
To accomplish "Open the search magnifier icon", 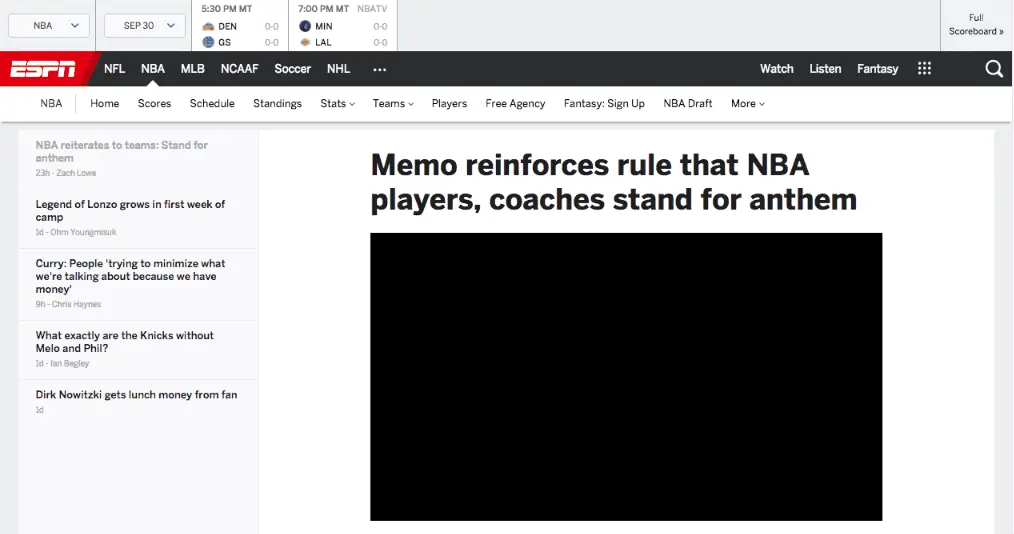I will 993,69.
